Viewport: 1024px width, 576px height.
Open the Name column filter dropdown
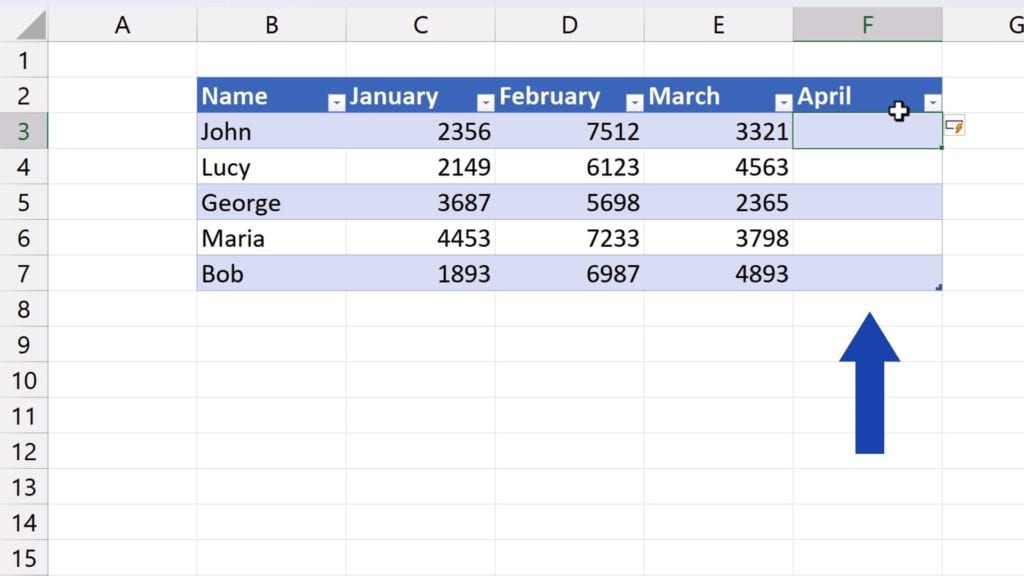[x=336, y=103]
